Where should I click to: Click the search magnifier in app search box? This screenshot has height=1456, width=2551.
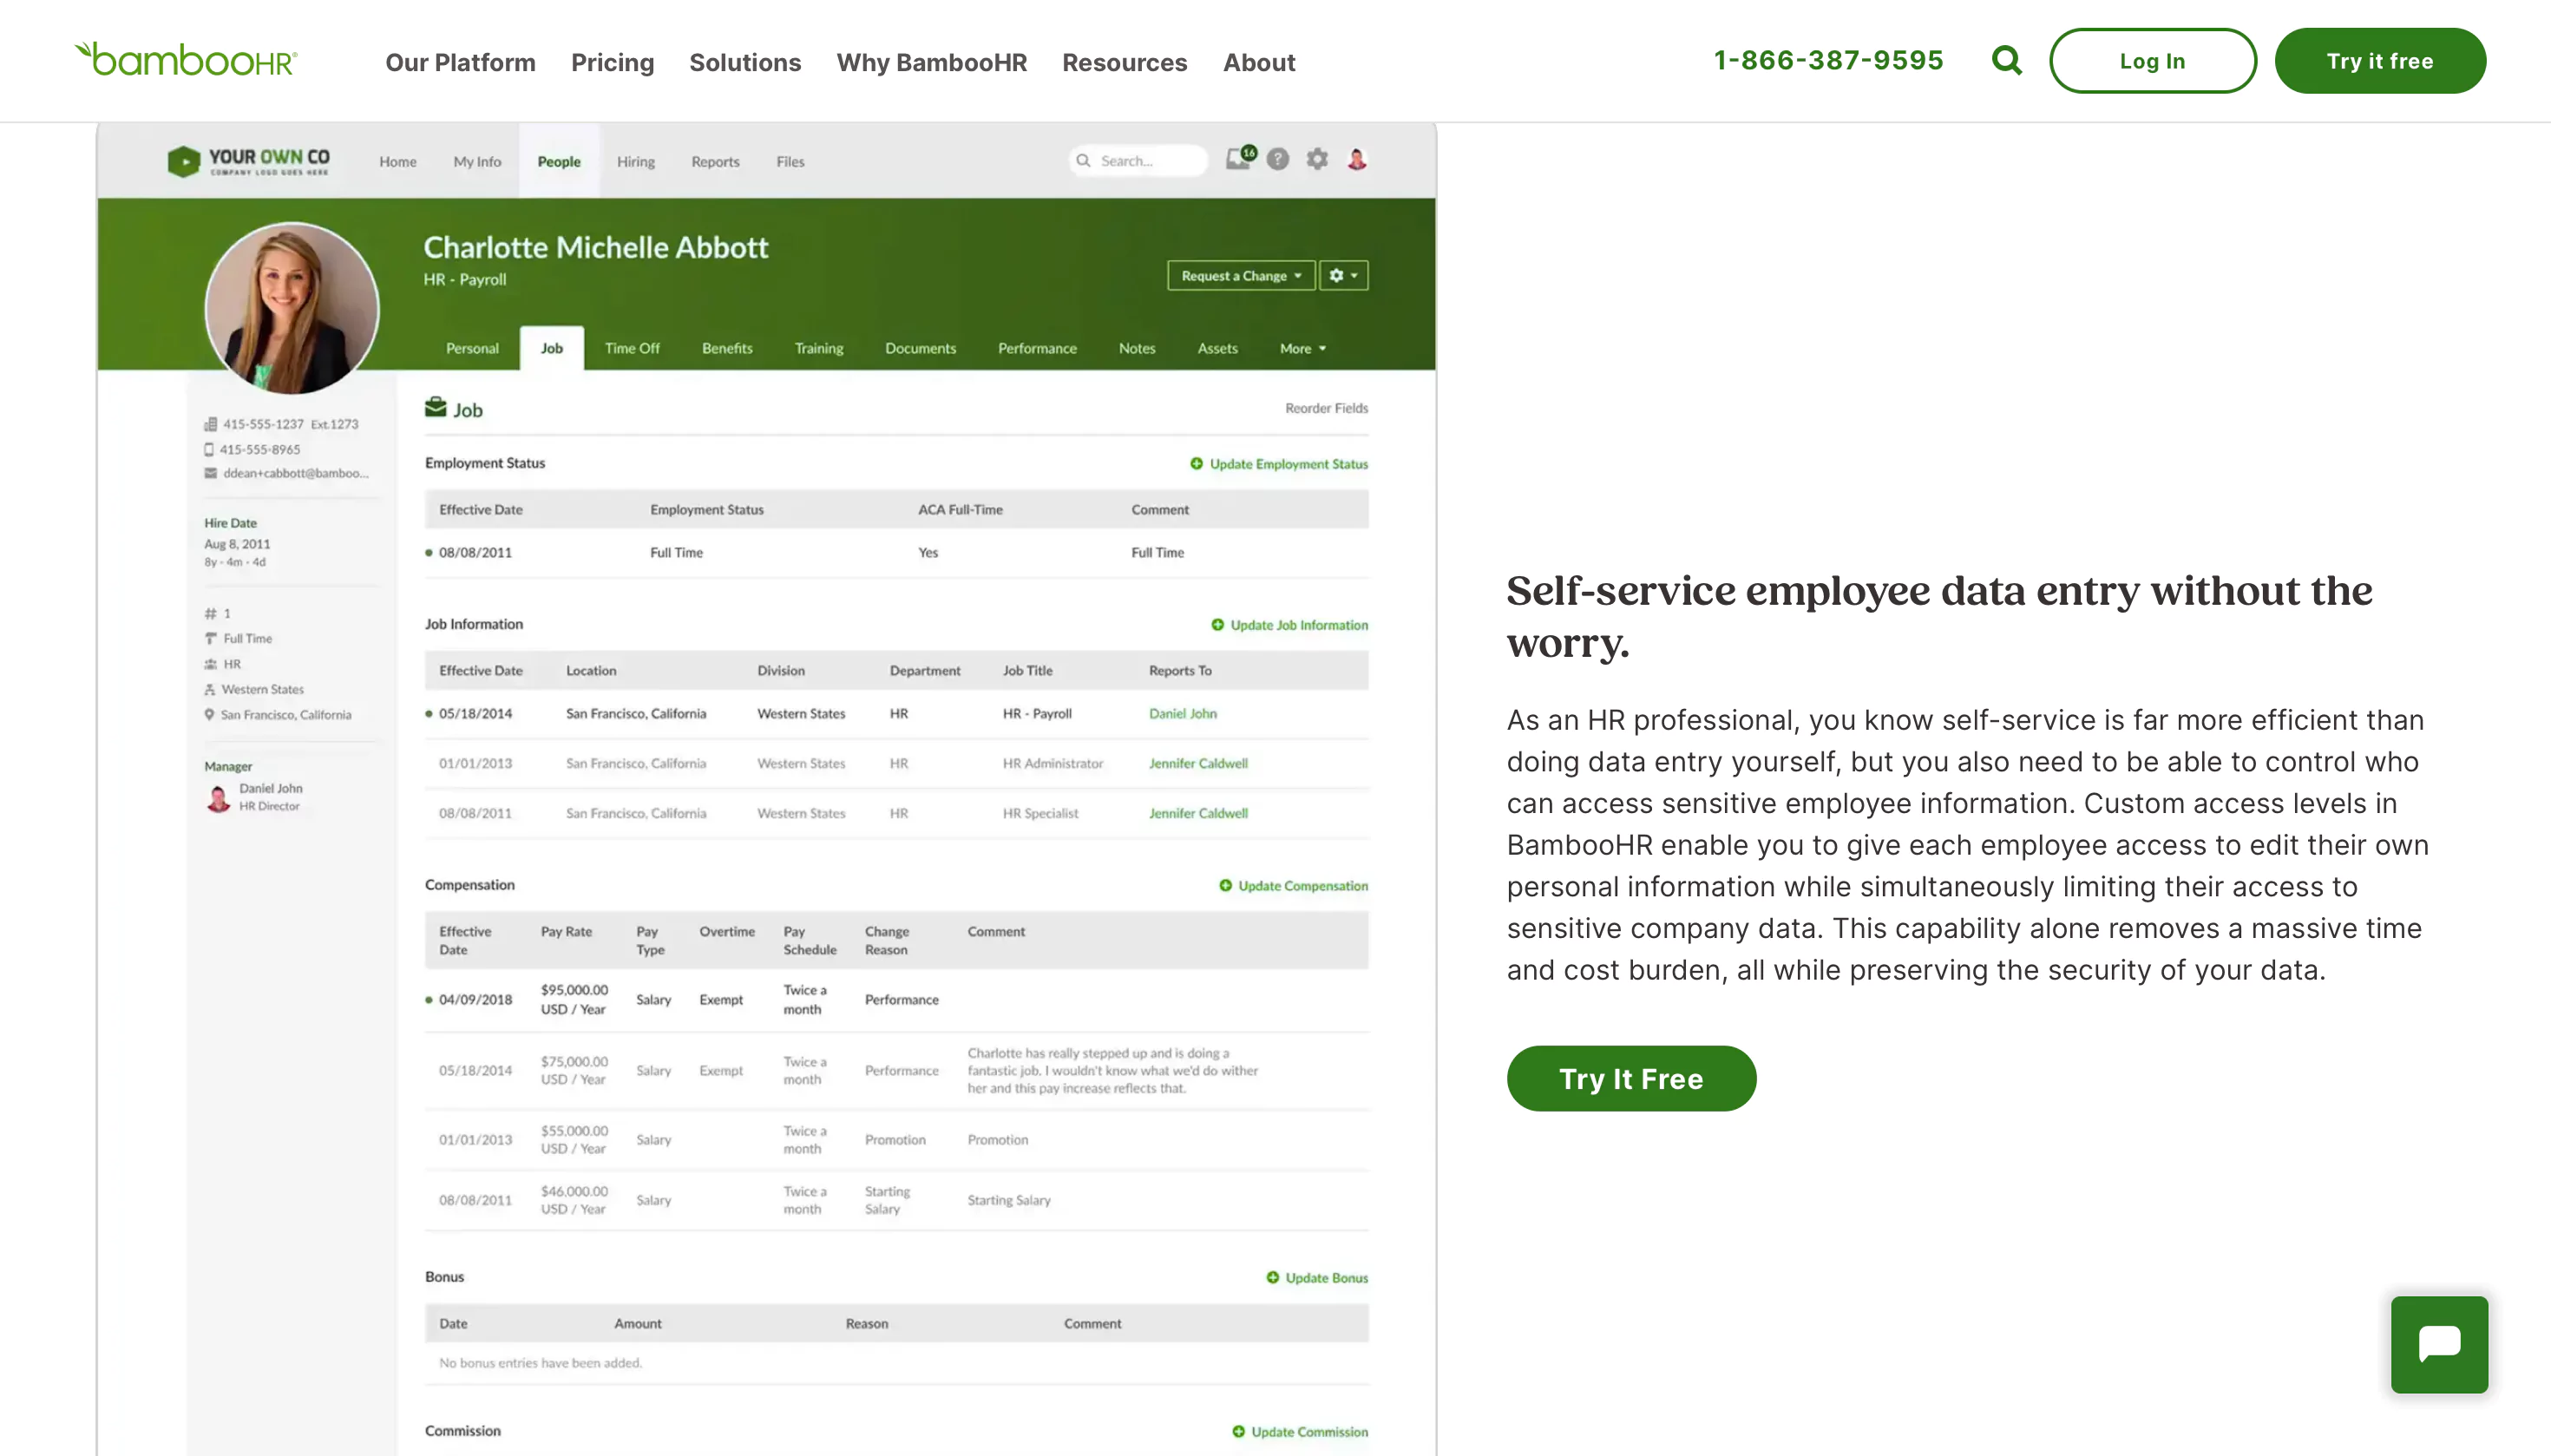click(x=1083, y=160)
